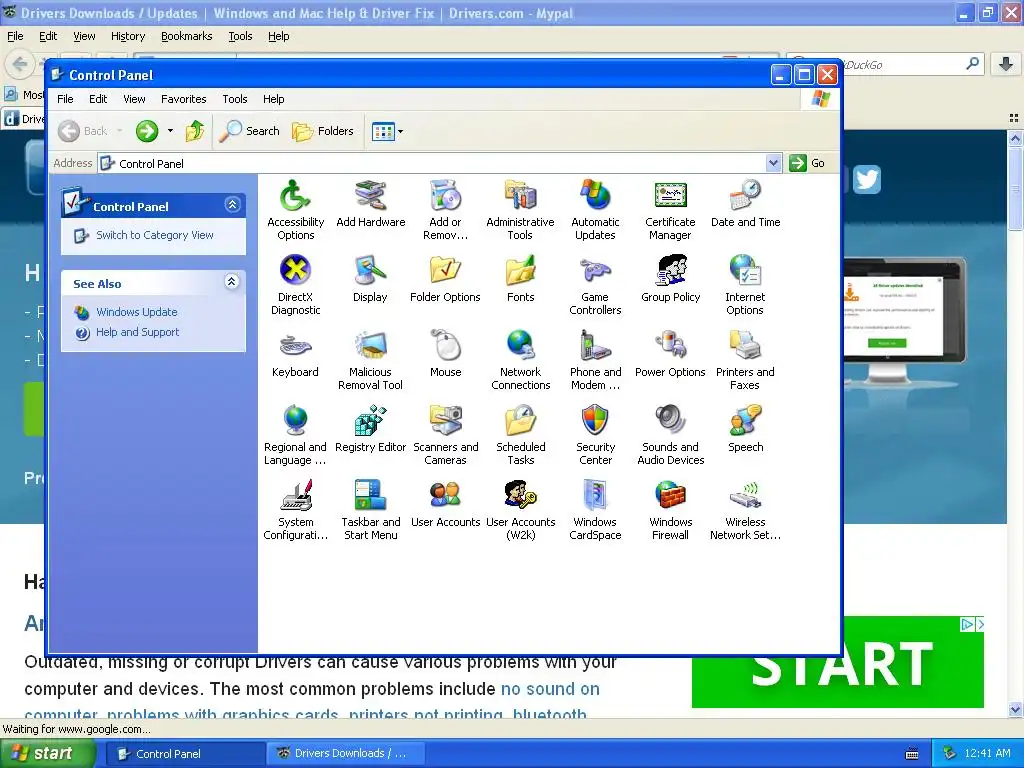Switch to Drivers Downloads taskbar button
Image resolution: width=1024 pixels, height=768 pixels.
pos(345,754)
